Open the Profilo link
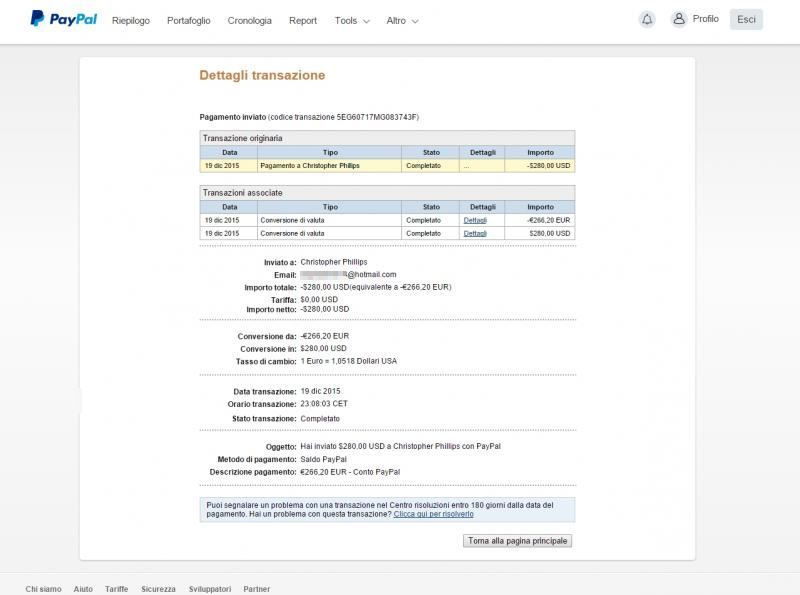 click(x=706, y=19)
